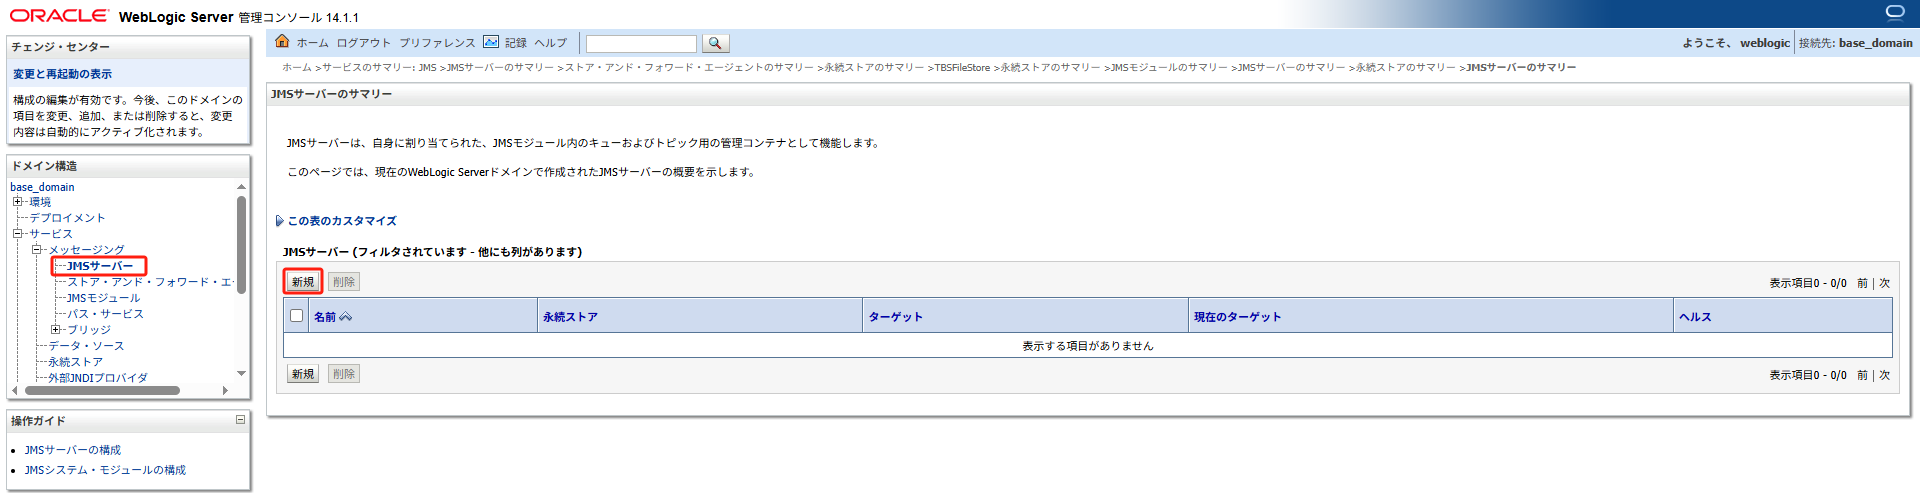The image size is (1920, 493).
Task: Open 変更と再起動の表示 link
Action: pyautogui.click(x=62, y=74)
